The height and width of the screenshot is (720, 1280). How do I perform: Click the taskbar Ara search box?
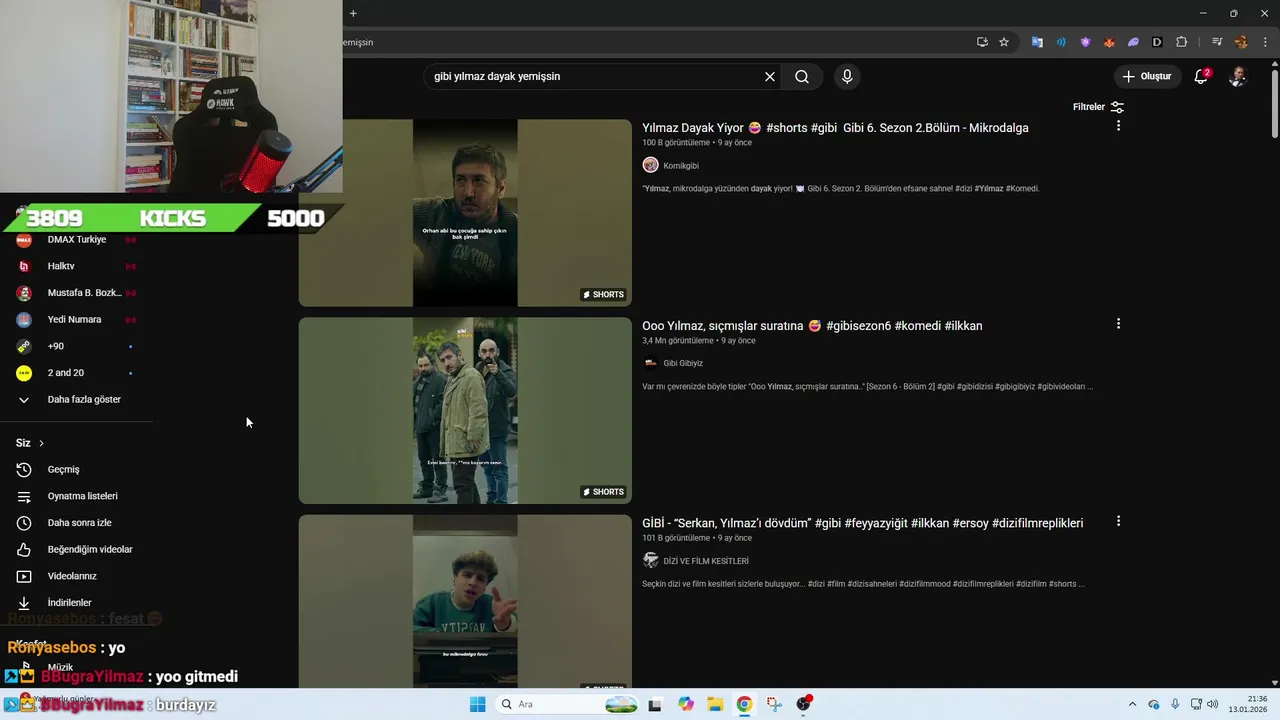coord(568,704)
